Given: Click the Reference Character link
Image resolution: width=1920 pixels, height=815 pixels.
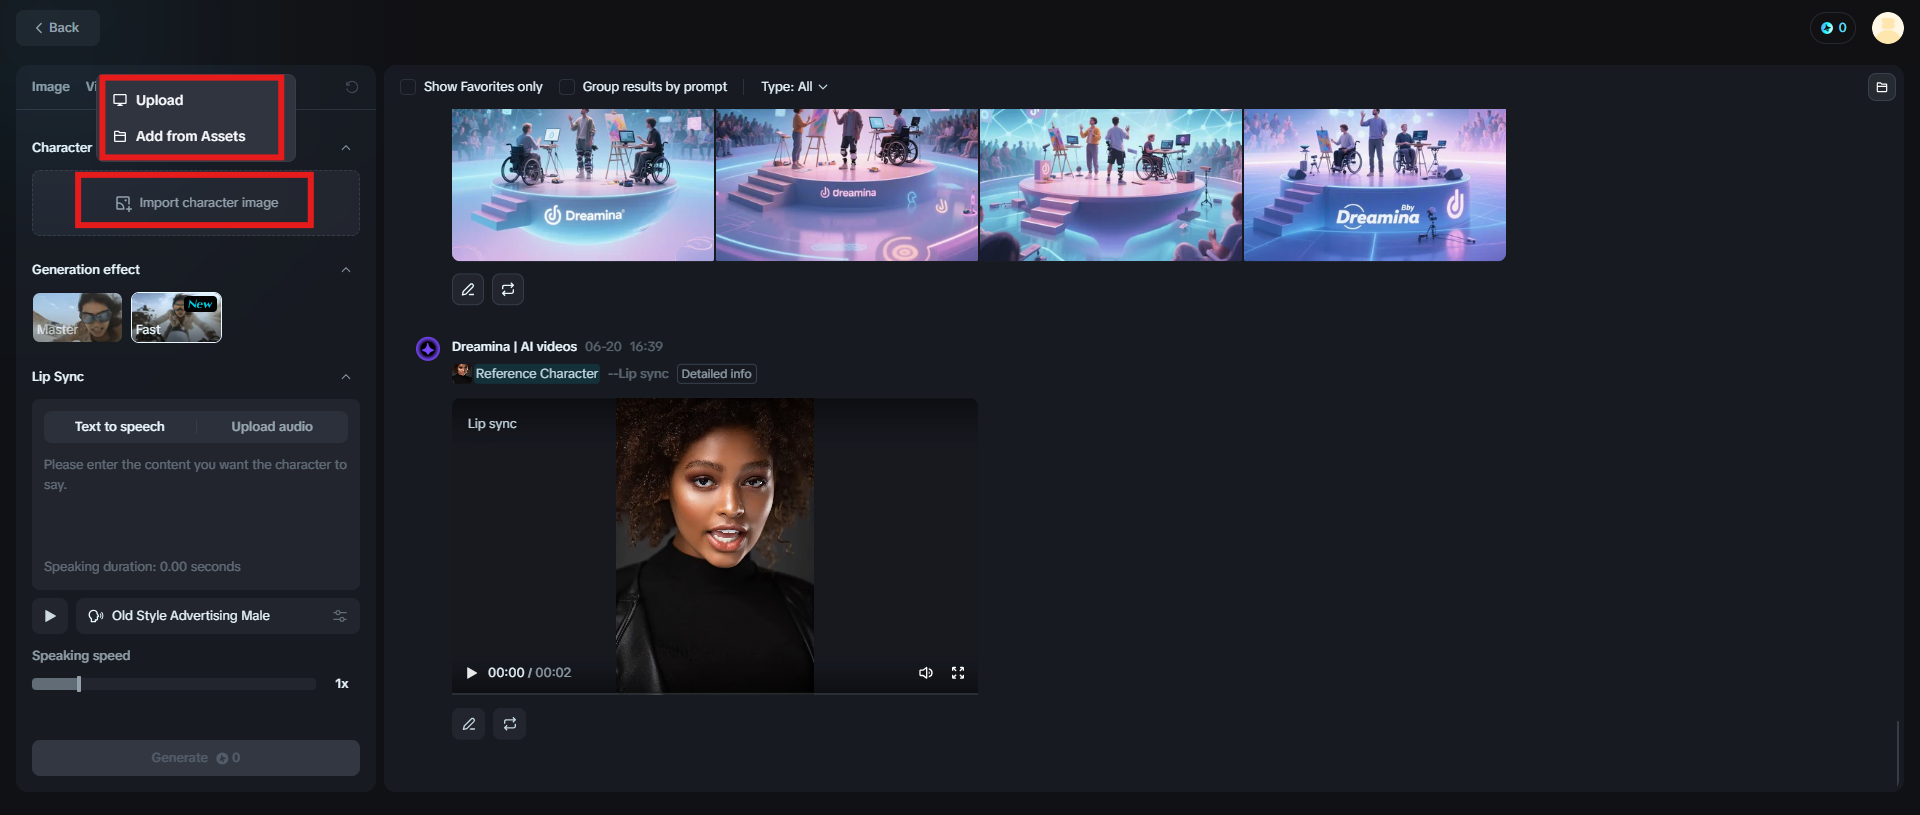Looking at the screenshot, I should (537, 374).
